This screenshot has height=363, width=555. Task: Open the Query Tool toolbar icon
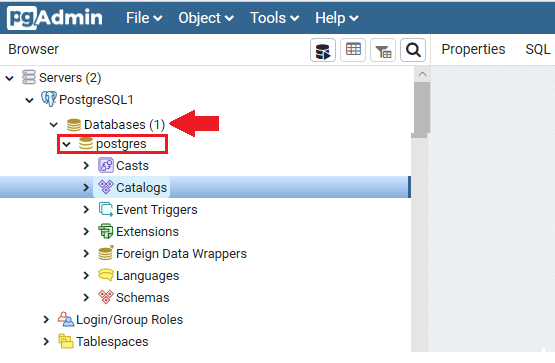pos(322,50)
